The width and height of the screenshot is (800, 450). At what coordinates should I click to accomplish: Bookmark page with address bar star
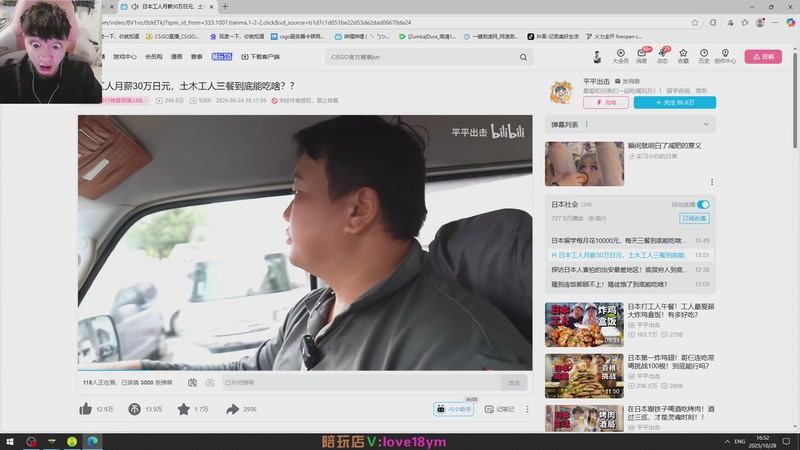coord(695,22)
